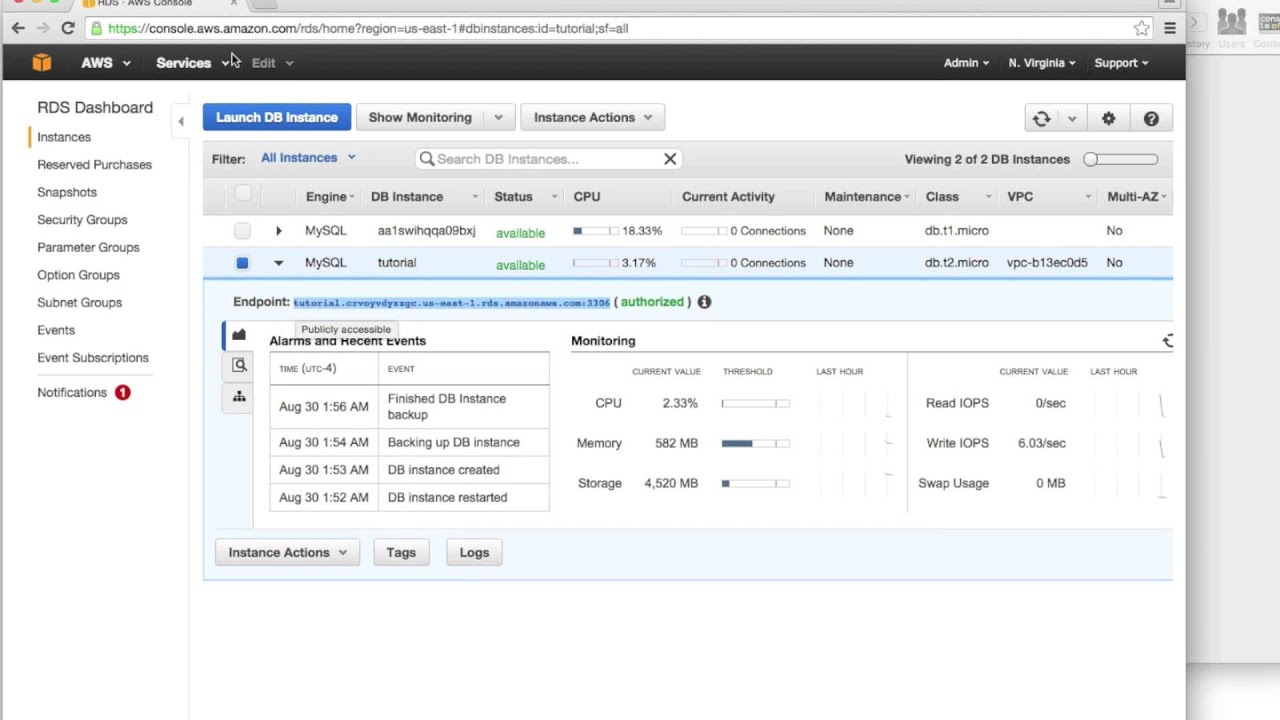Image resolution: width=1280 pixels, height=720 pixels.
Task: Click the Logs button
Action: [x=474, y=552]
